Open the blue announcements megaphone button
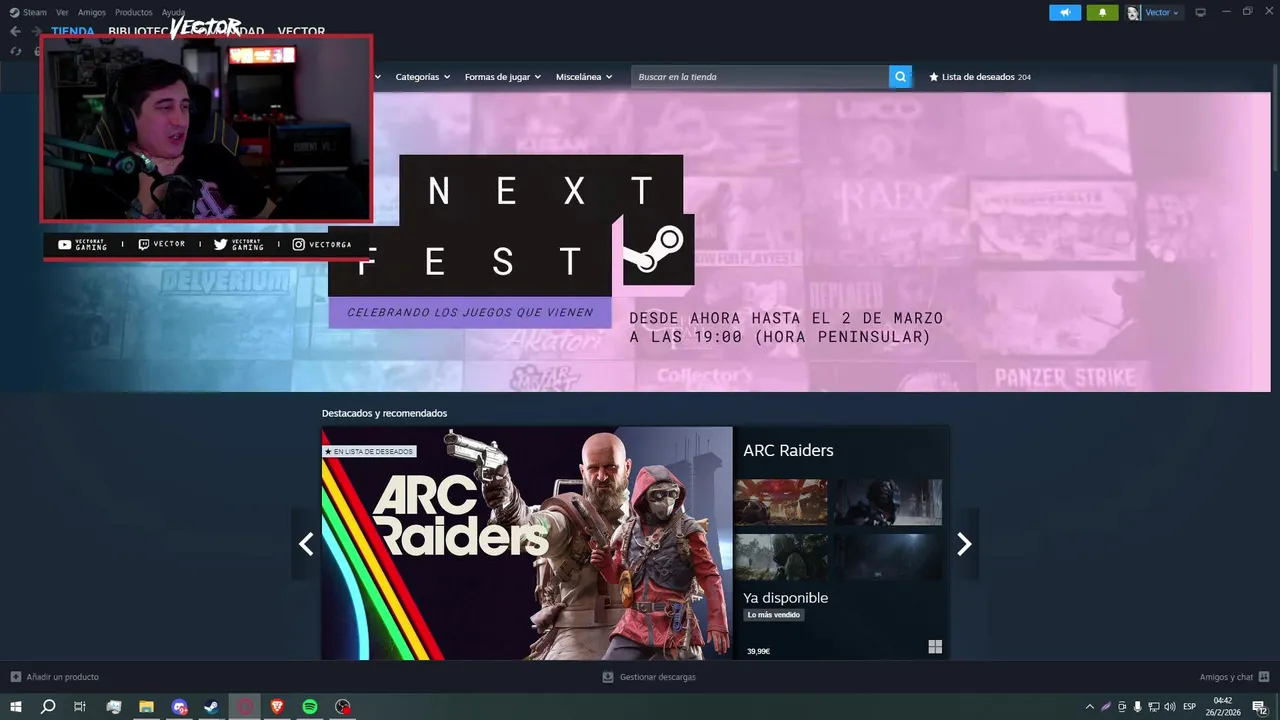1280x720 pixels. click(1065, 12)
